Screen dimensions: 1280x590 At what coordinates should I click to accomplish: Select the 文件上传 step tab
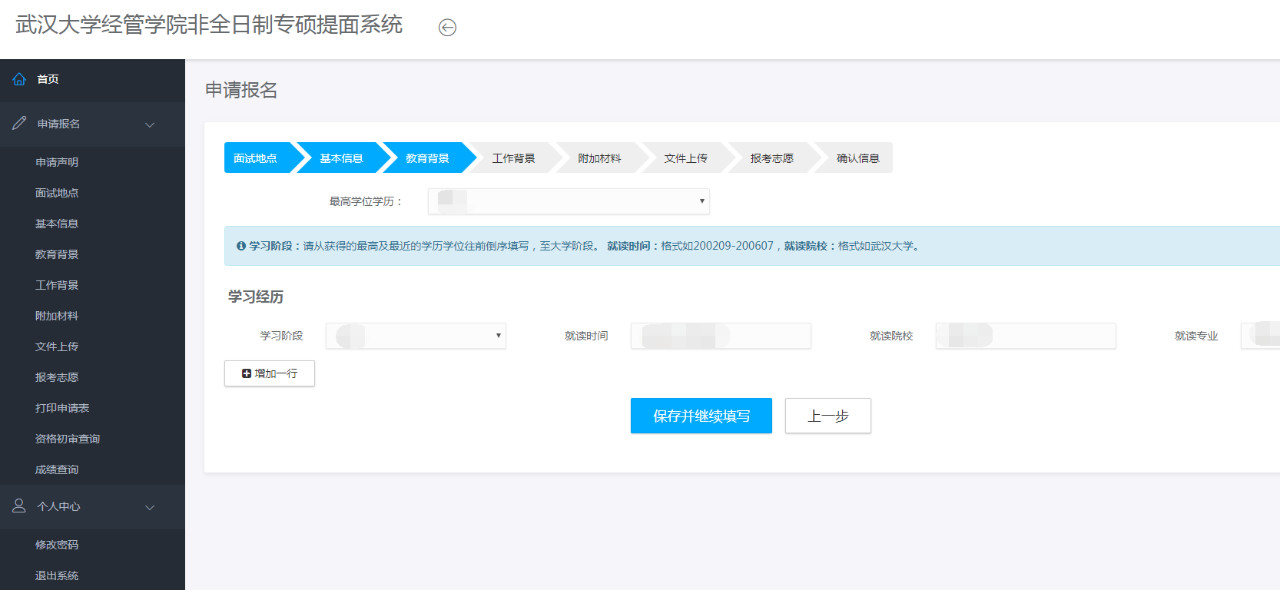[686, 158]
